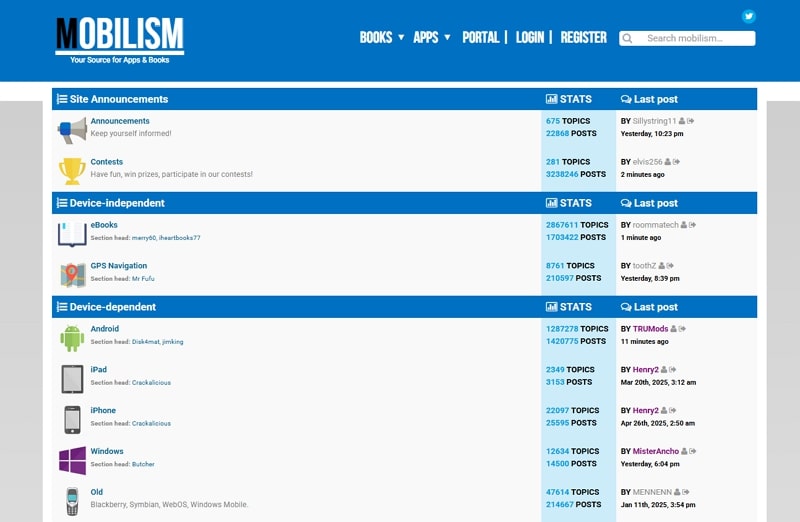The height and width of the screenshot is (522, 800).
Task: Open the Contests forum
Action: pyautogui.click(x=107, y=162)
